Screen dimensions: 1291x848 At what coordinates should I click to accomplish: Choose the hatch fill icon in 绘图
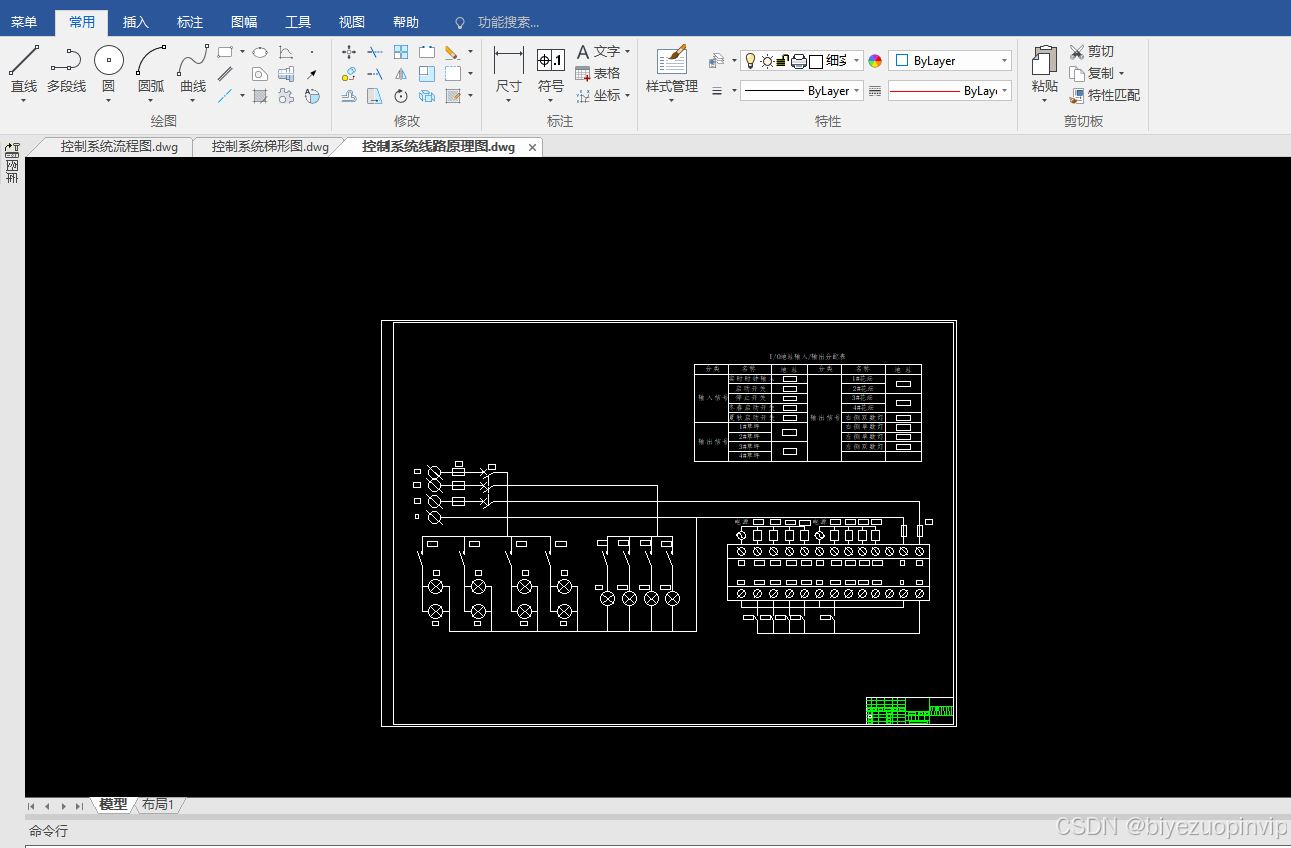pos(260,96)
